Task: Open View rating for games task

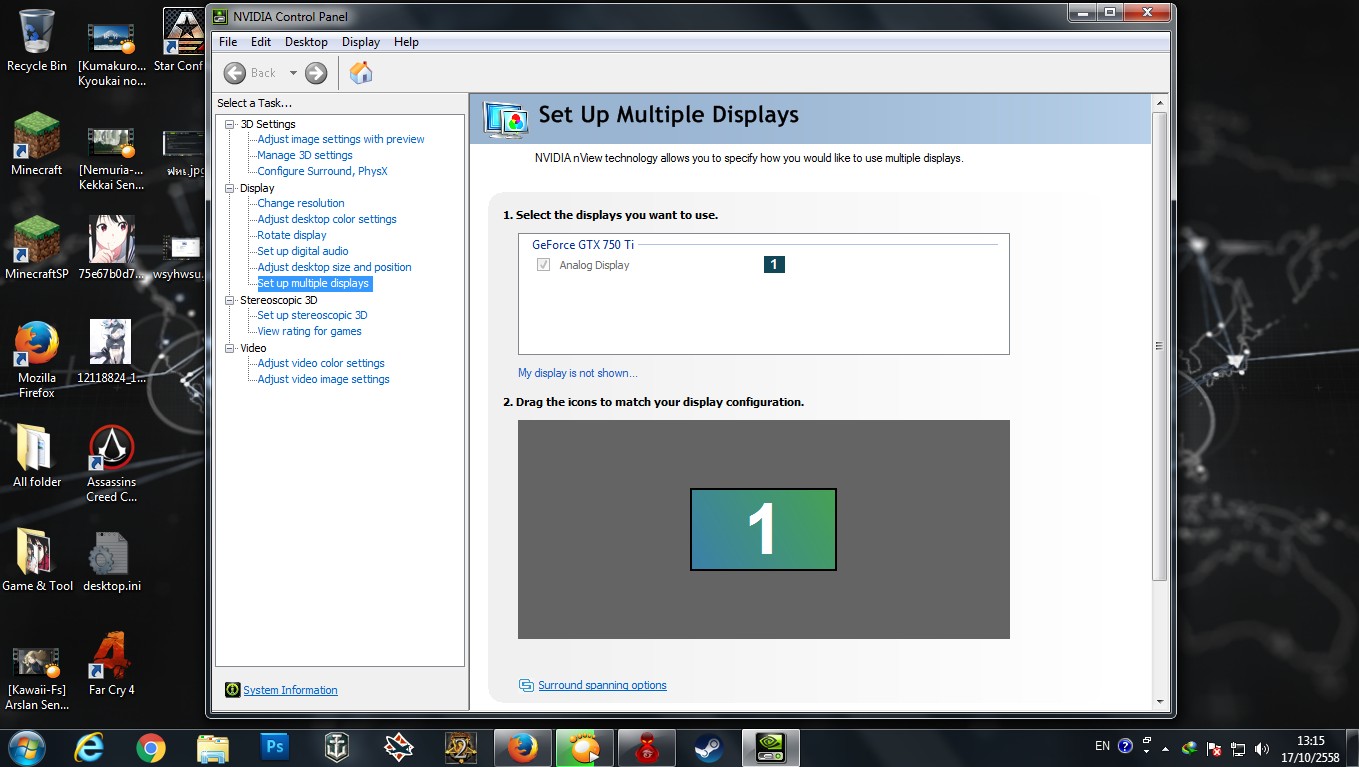Action: tap(309, 331)
